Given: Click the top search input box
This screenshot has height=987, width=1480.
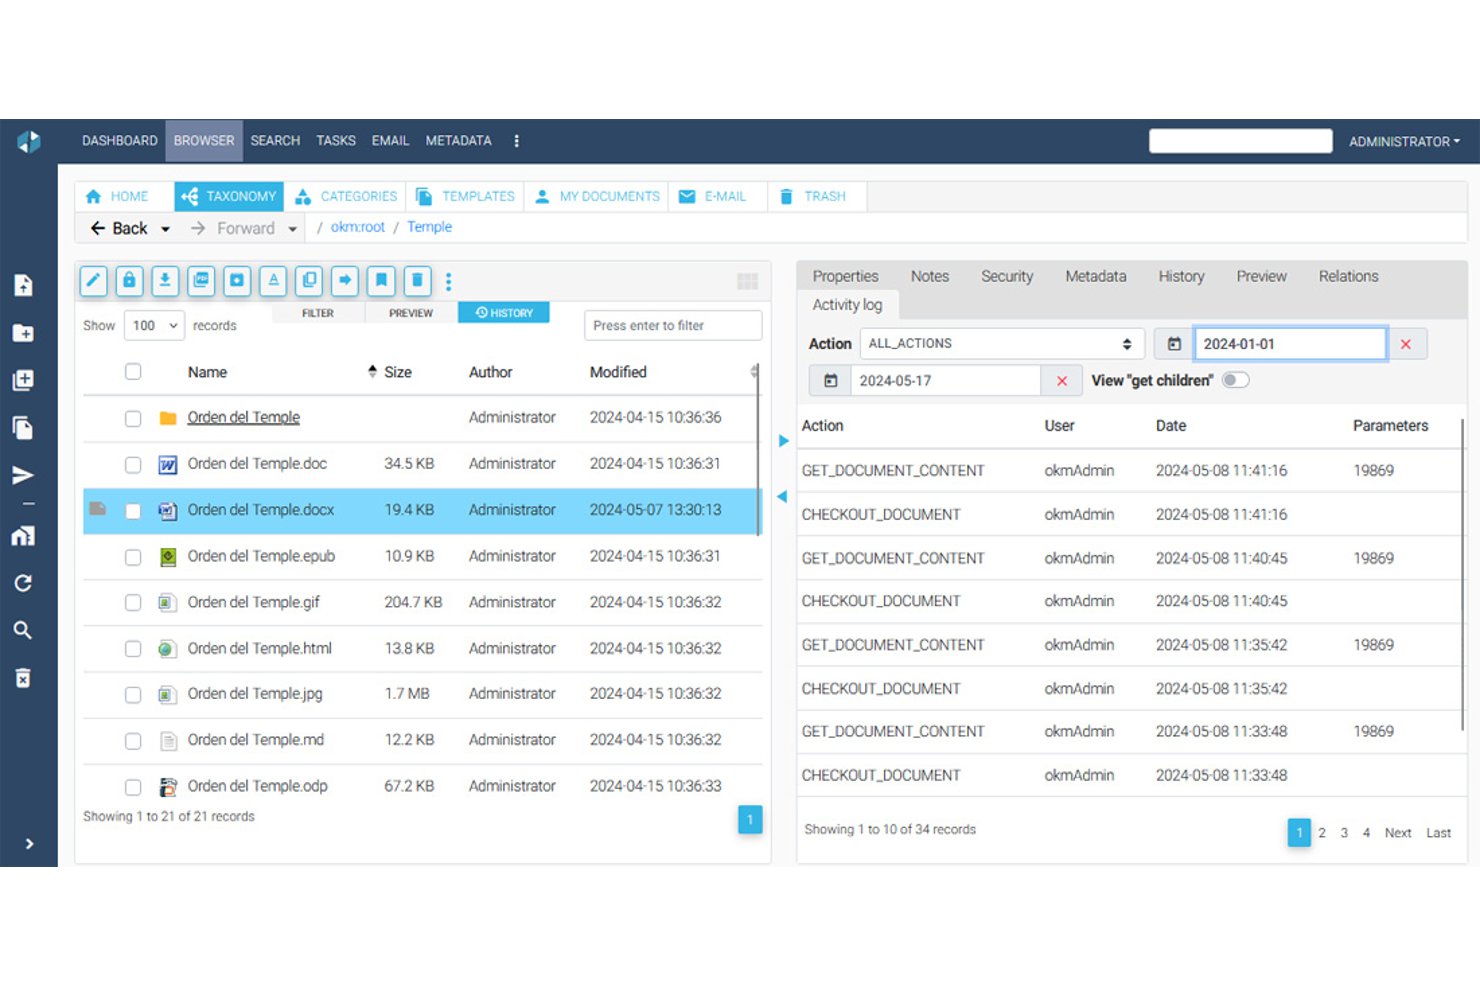Looking at the screenshot, I should [x=1240, y=141].
